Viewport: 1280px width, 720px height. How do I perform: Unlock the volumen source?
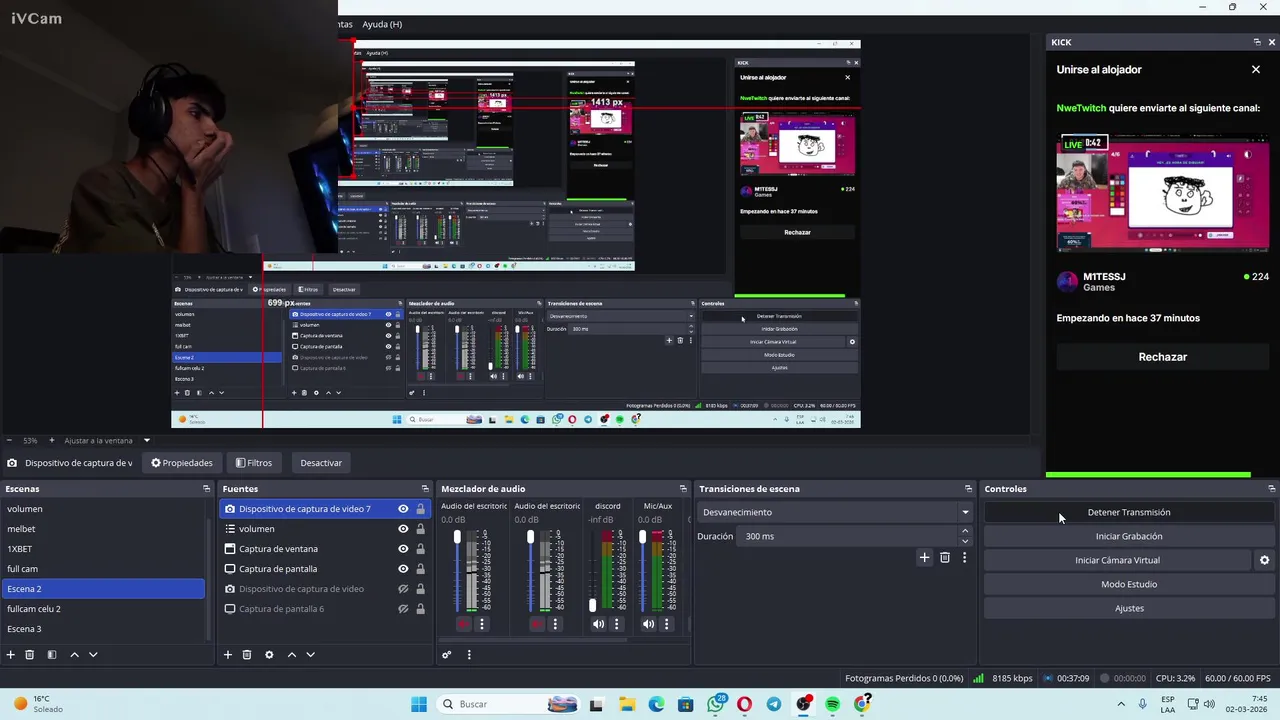[x=420, y=529]
